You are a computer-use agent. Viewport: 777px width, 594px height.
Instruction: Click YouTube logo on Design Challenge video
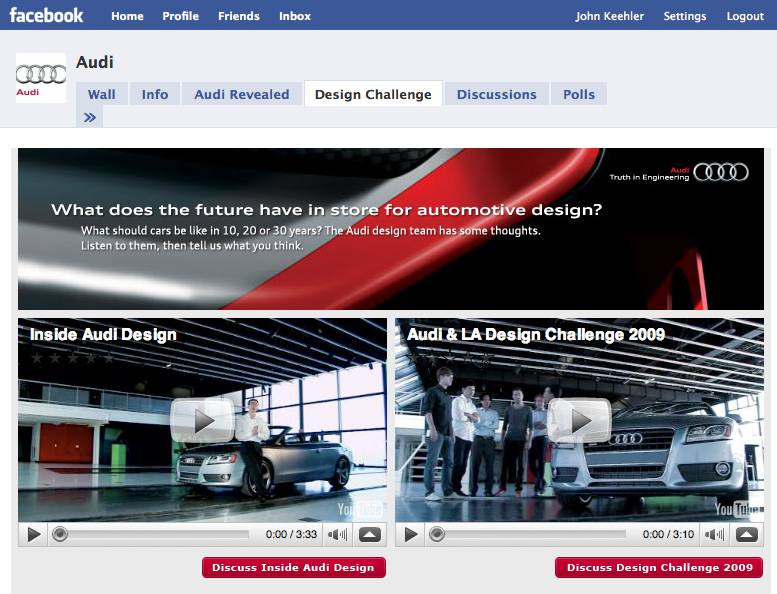pos(737,509)
